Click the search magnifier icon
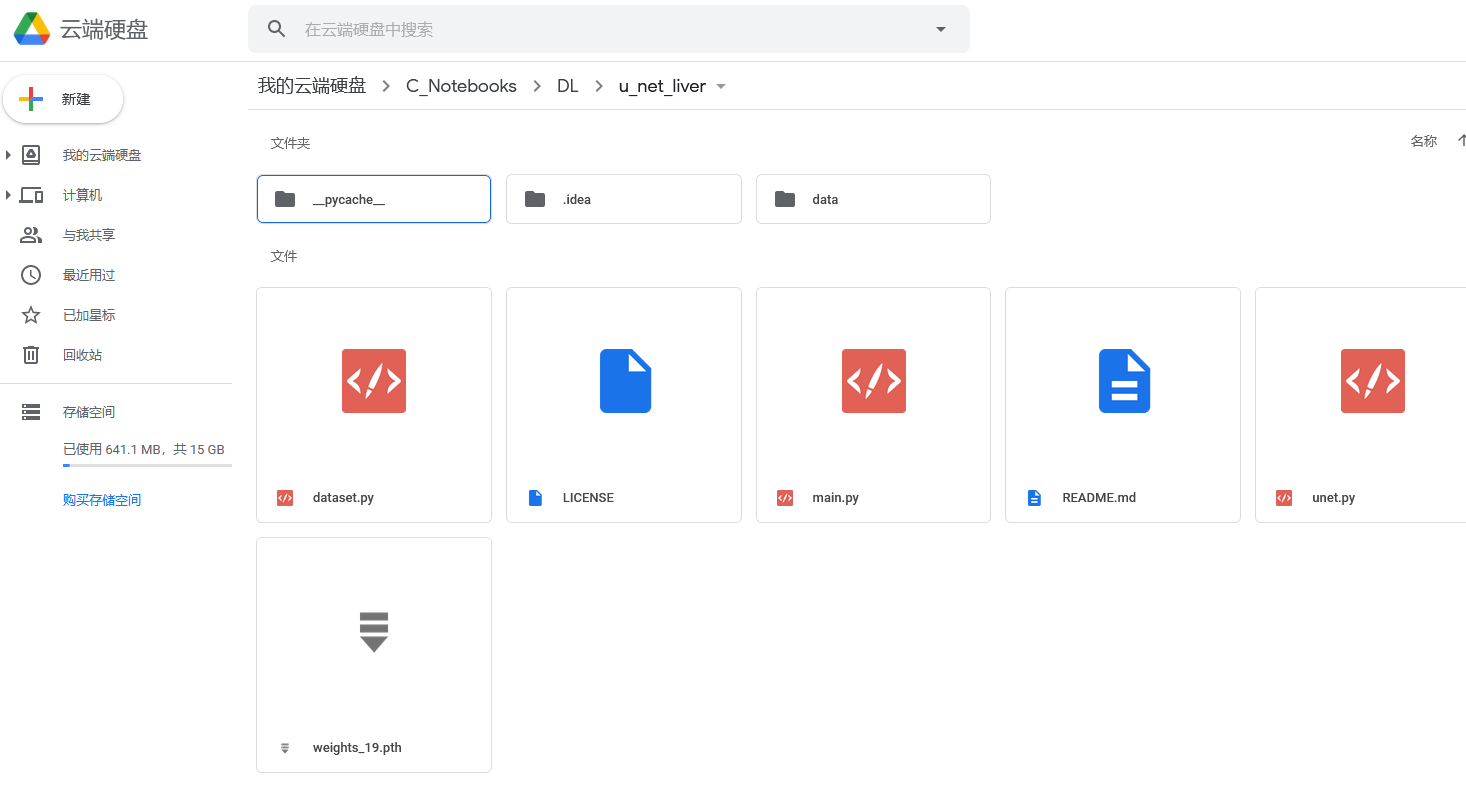 (277, 29)
